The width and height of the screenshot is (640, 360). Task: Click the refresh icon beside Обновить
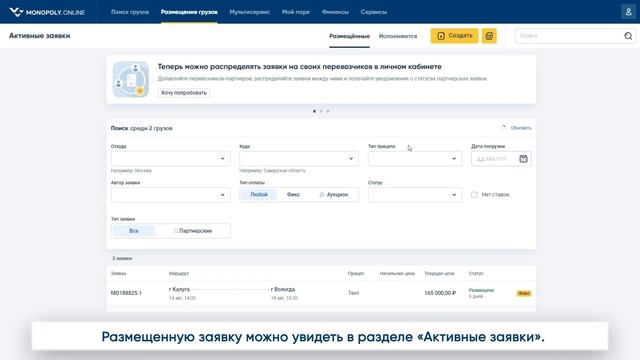[x=504, y=128]
